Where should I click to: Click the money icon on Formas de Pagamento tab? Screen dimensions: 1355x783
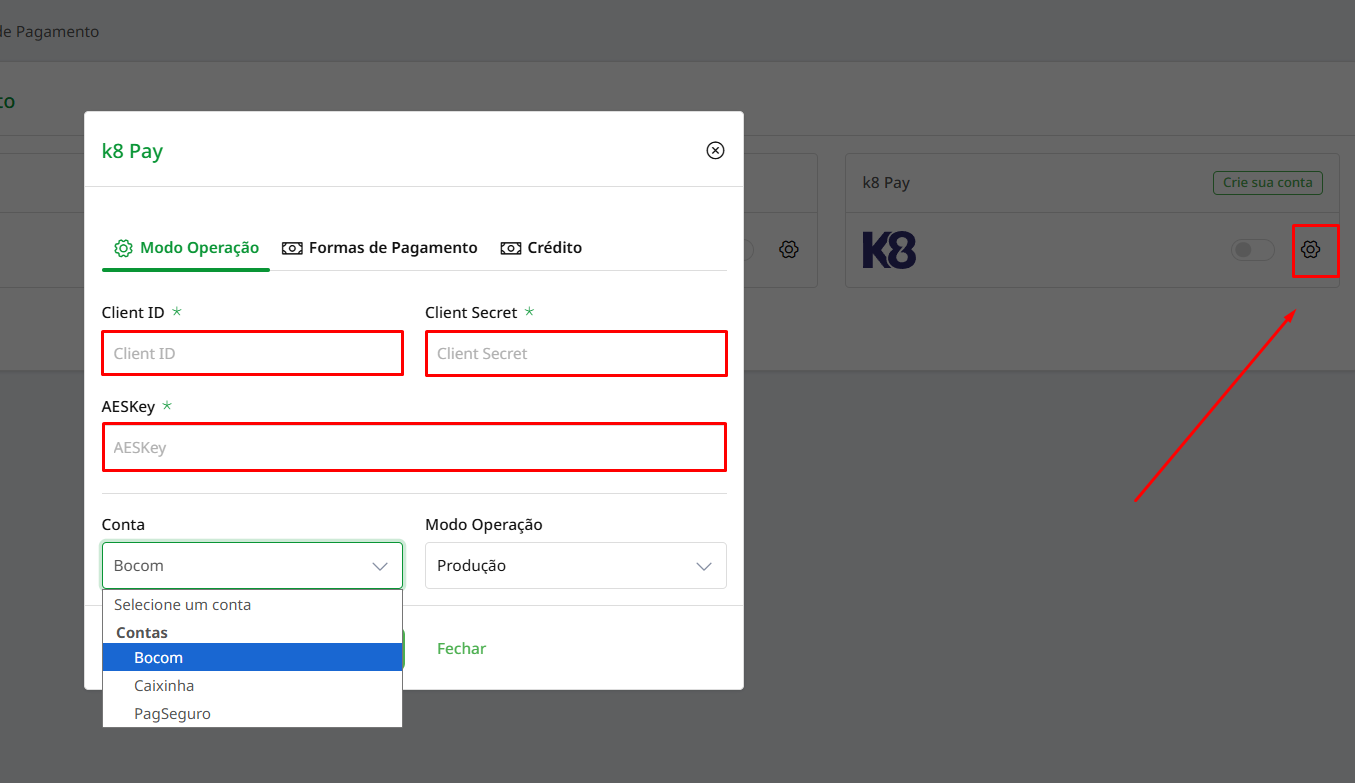coord(292,248)
